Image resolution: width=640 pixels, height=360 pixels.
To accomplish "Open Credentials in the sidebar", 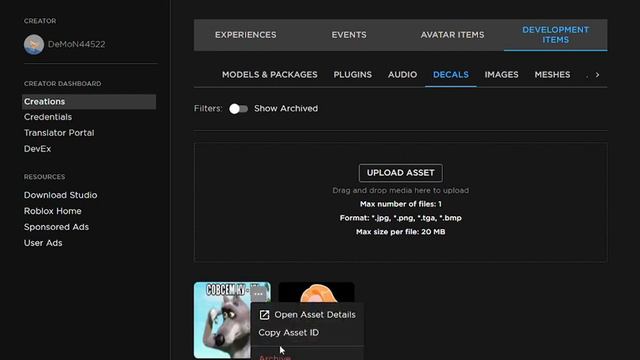I will point(48,117).
